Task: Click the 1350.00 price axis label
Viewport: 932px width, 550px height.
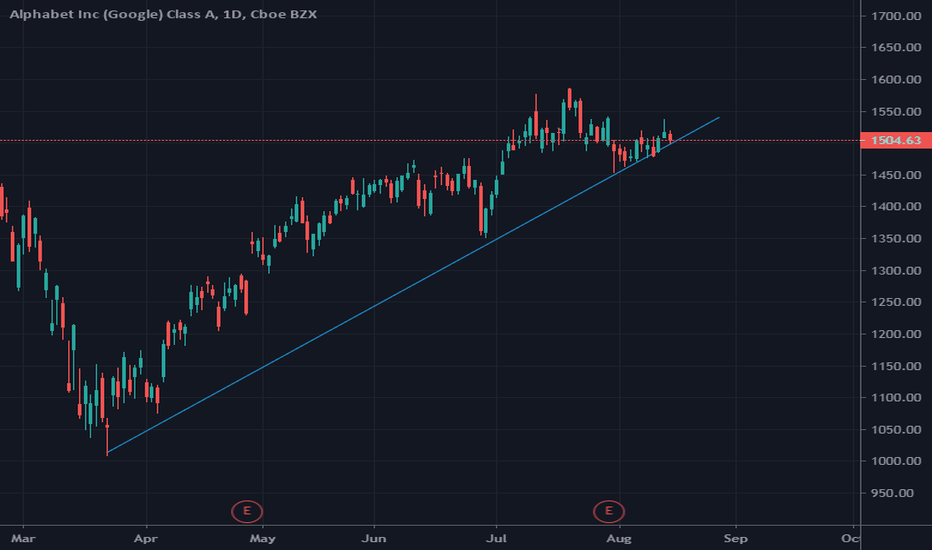Action: coord(896,238)
